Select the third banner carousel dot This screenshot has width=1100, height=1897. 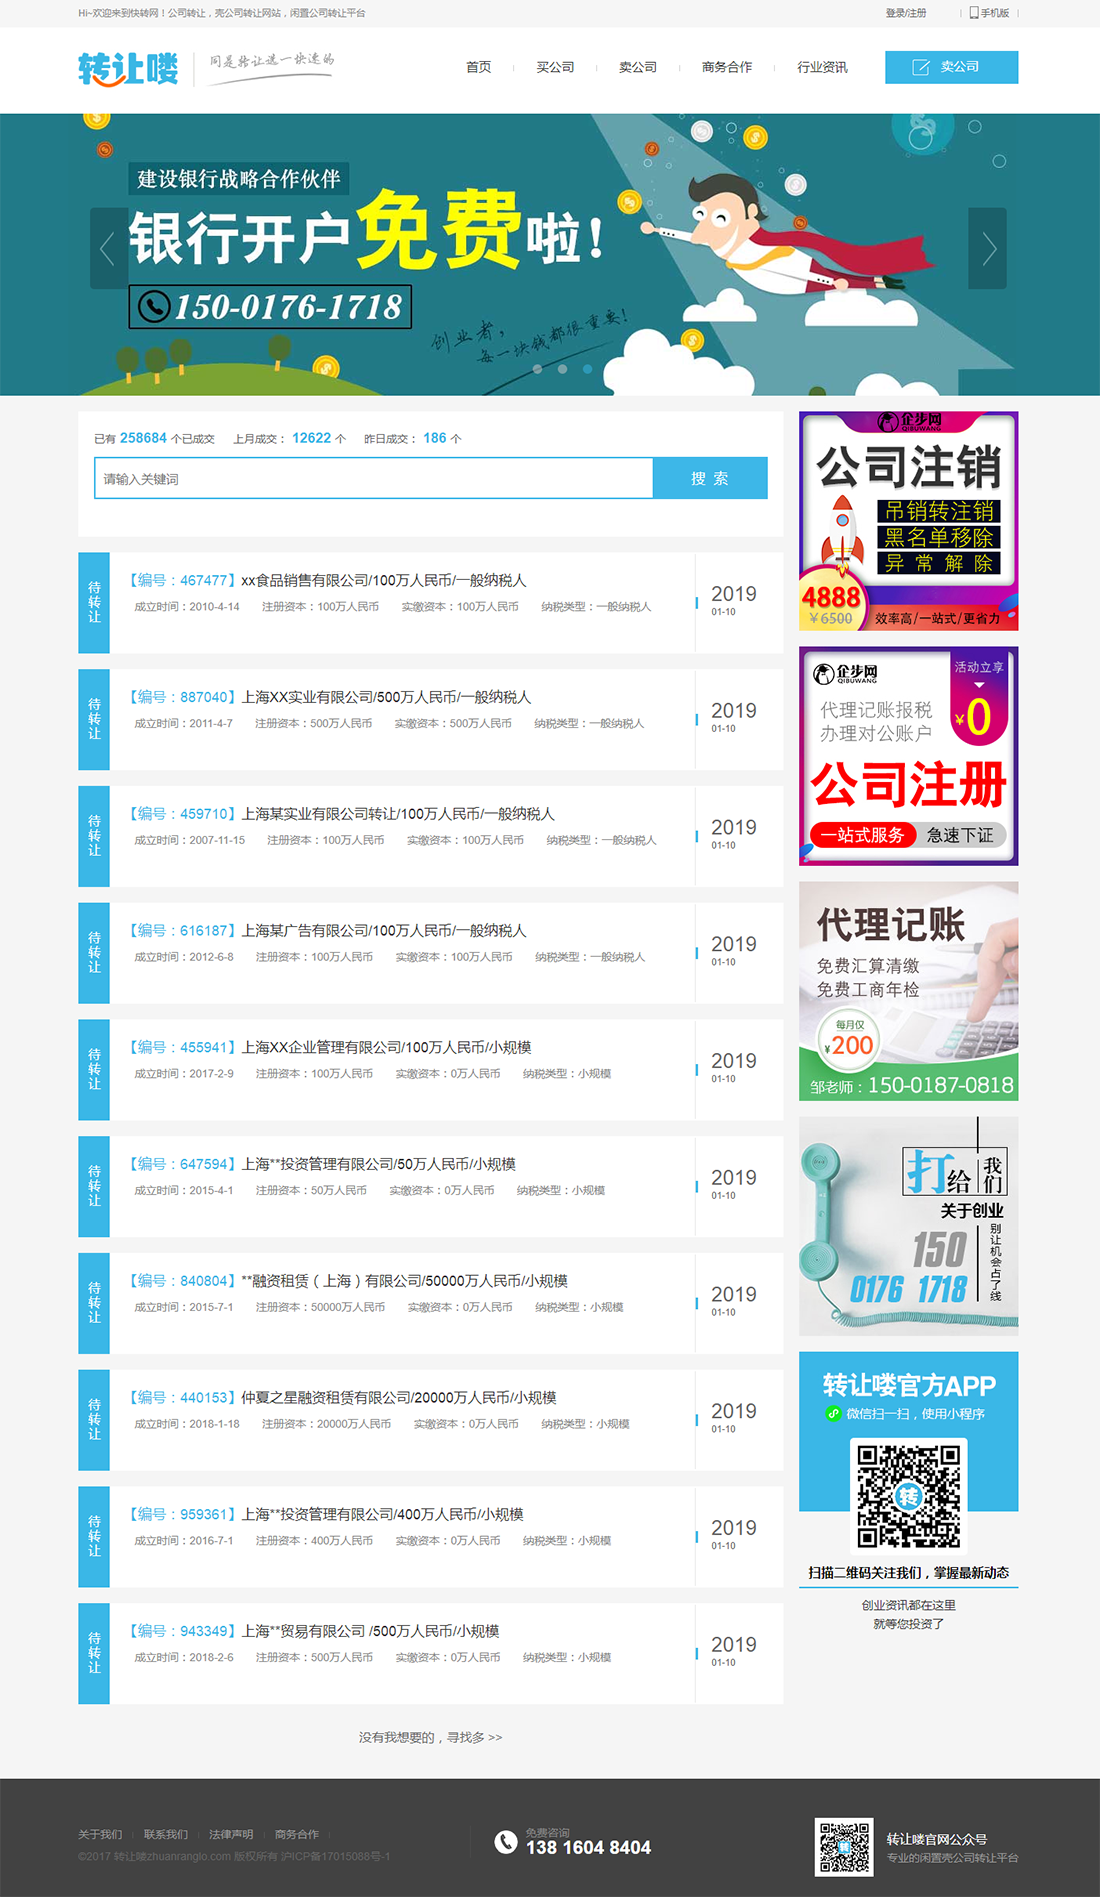tap(588, 369)
